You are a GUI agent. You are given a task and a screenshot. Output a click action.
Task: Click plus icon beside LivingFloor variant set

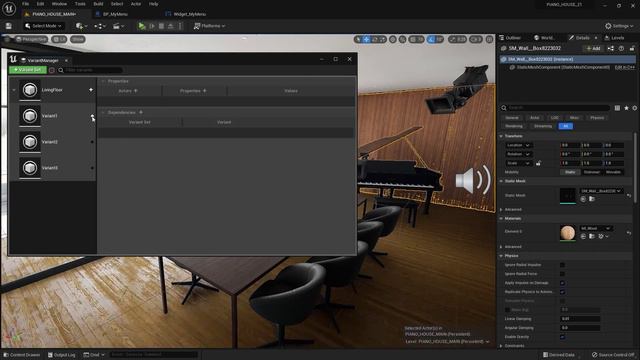(91, 90)
